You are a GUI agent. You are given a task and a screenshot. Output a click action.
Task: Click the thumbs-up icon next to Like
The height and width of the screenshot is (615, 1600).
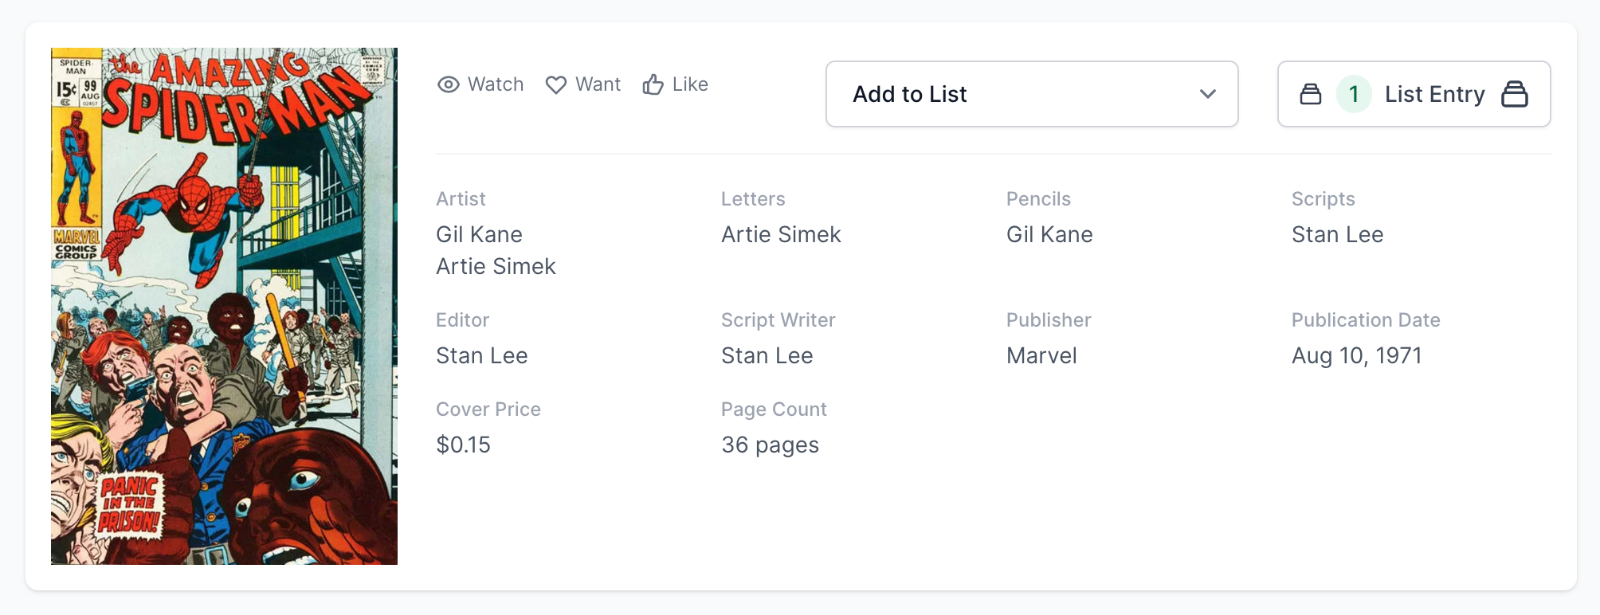pos(653,85)
